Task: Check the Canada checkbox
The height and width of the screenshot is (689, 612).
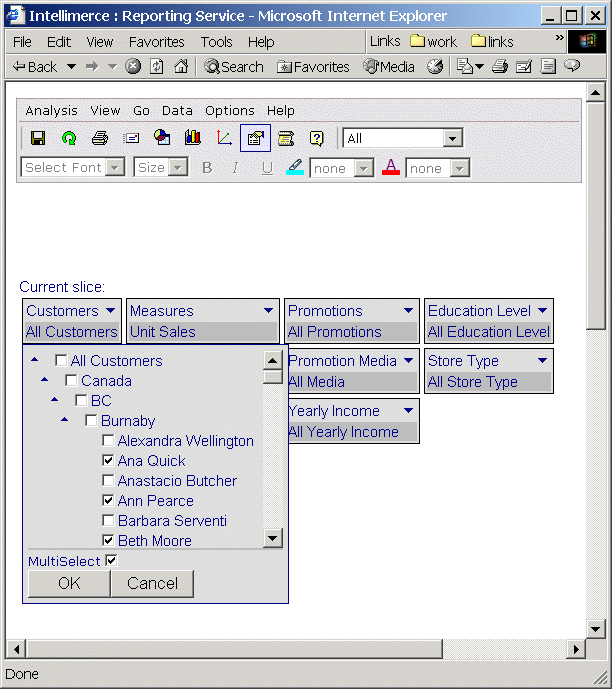Action: pos(71,381)
